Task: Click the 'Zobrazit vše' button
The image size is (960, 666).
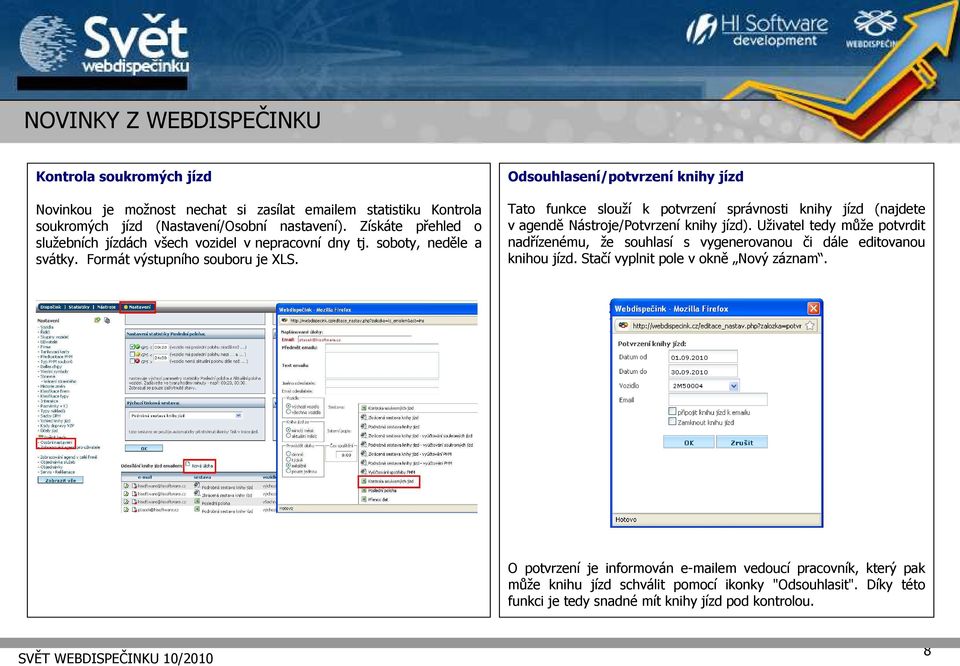Action: [60, 480]
